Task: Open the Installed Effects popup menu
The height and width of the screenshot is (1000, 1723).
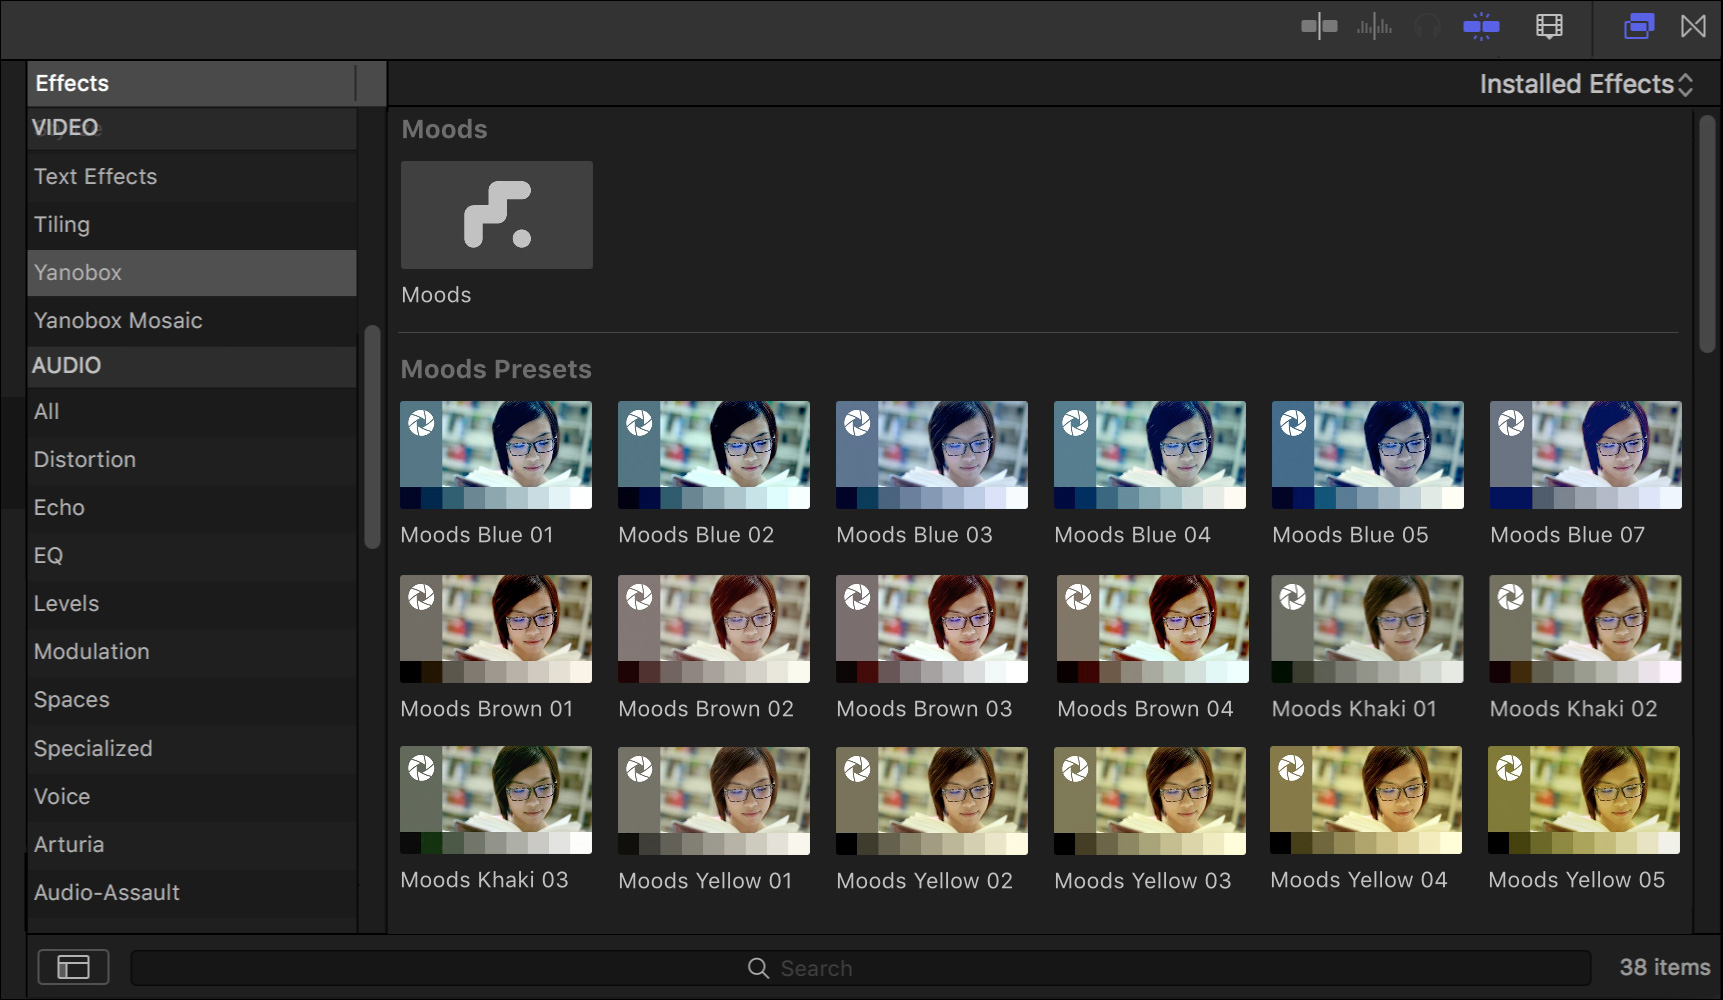Action: [1585, 84]
